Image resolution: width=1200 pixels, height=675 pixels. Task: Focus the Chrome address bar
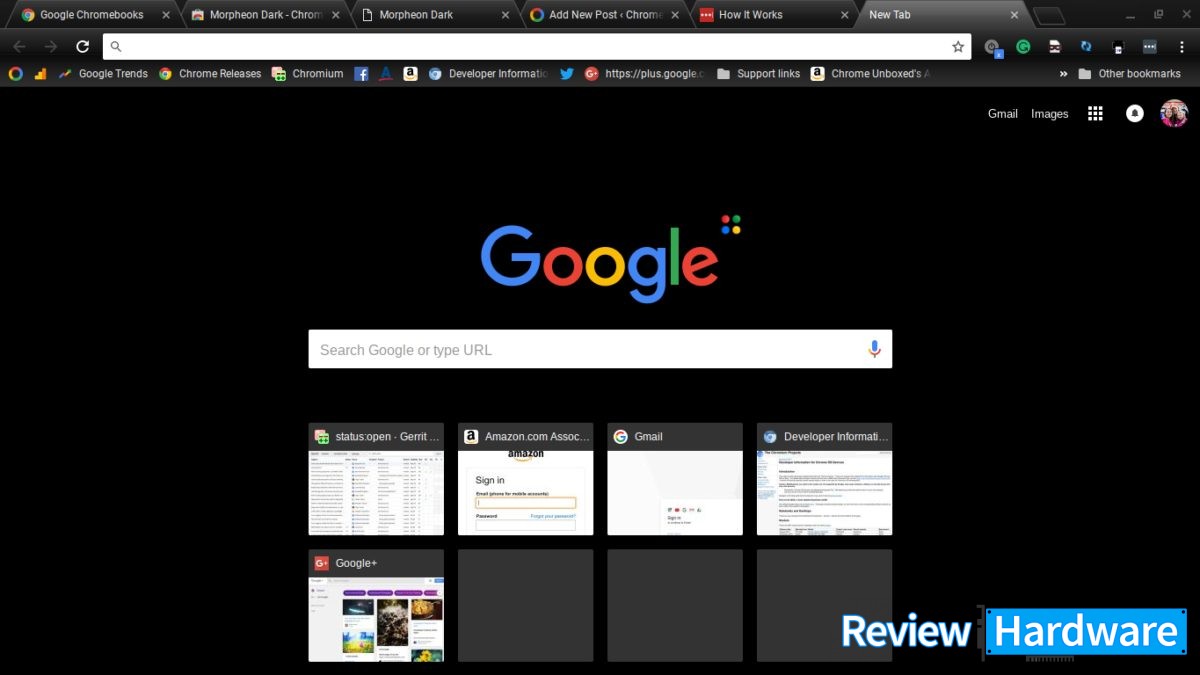coord(537,46)
